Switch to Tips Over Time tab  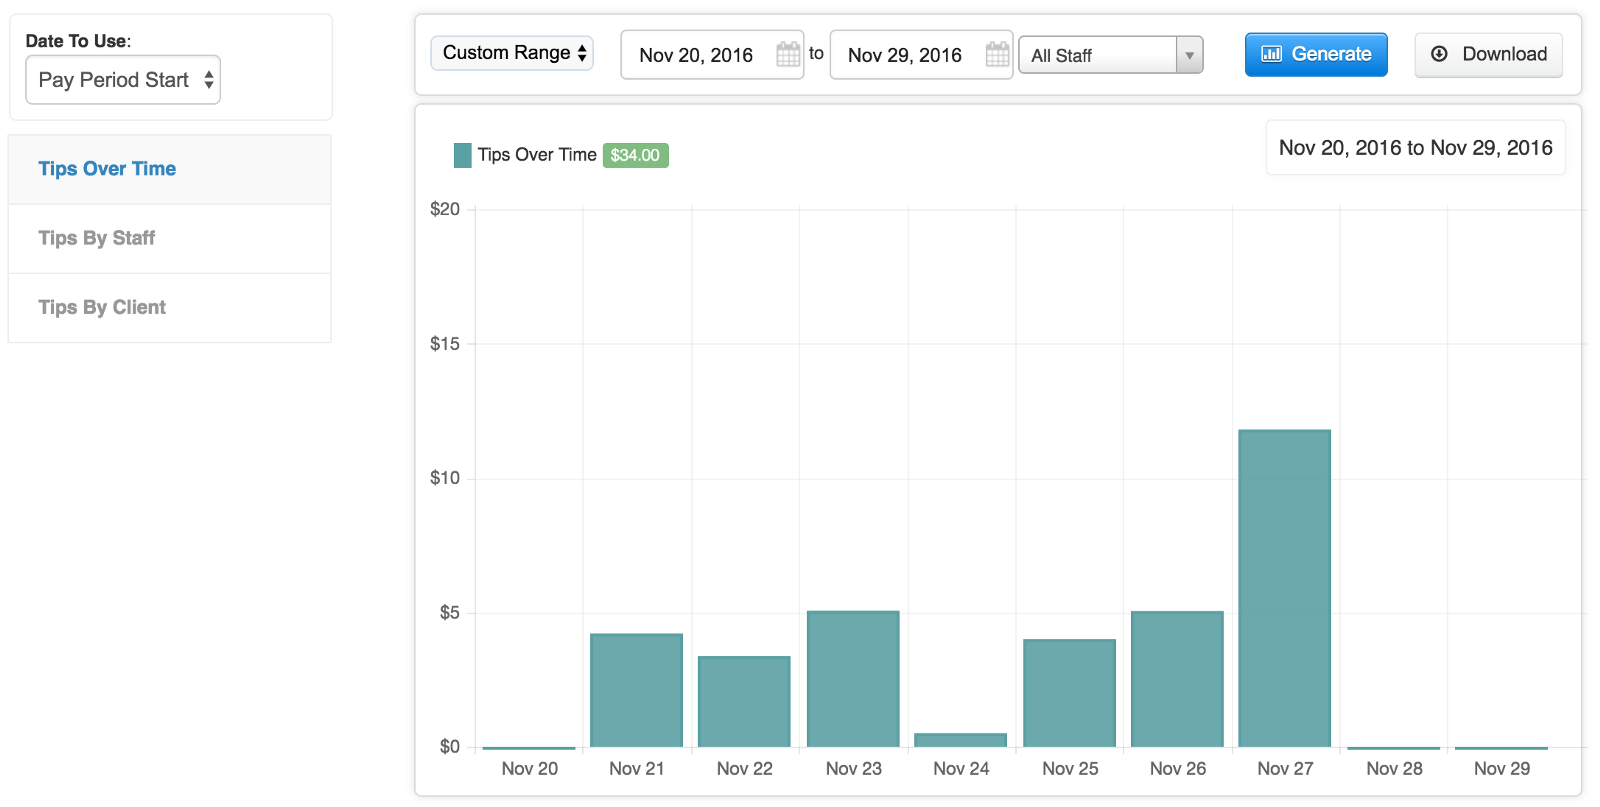[170, 169]
